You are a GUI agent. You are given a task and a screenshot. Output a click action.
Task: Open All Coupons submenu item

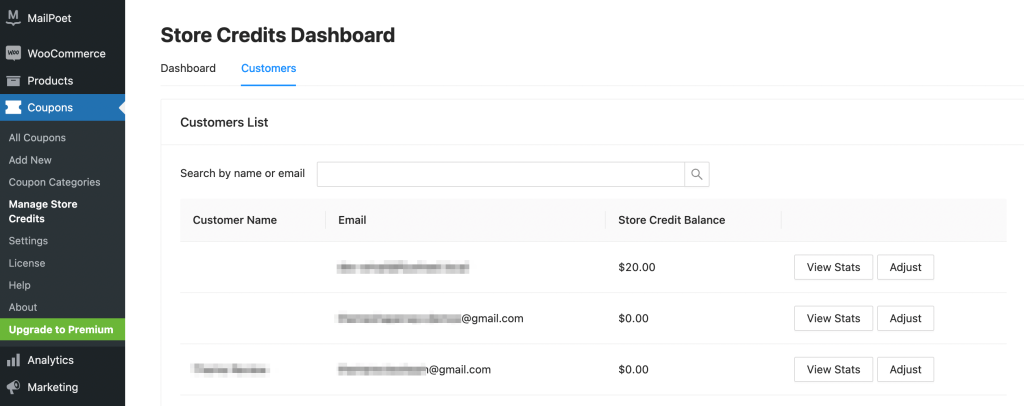[x=37, y=138]
